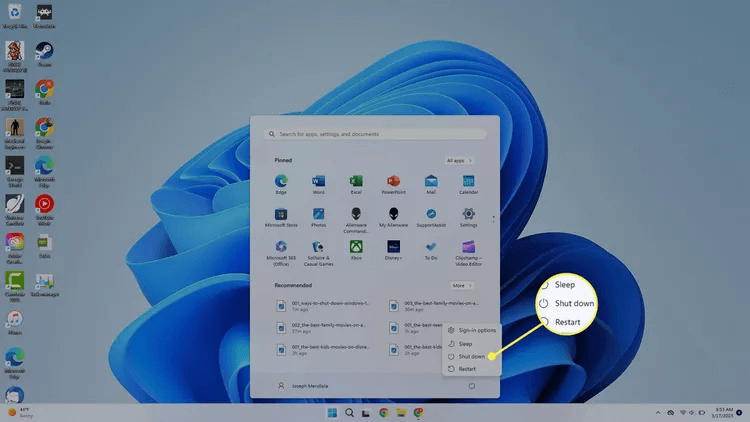The width and height of the screenshot is (750, 422).
Task: Launch PowerPoint from the Start menu
Action: pos(393,184)
